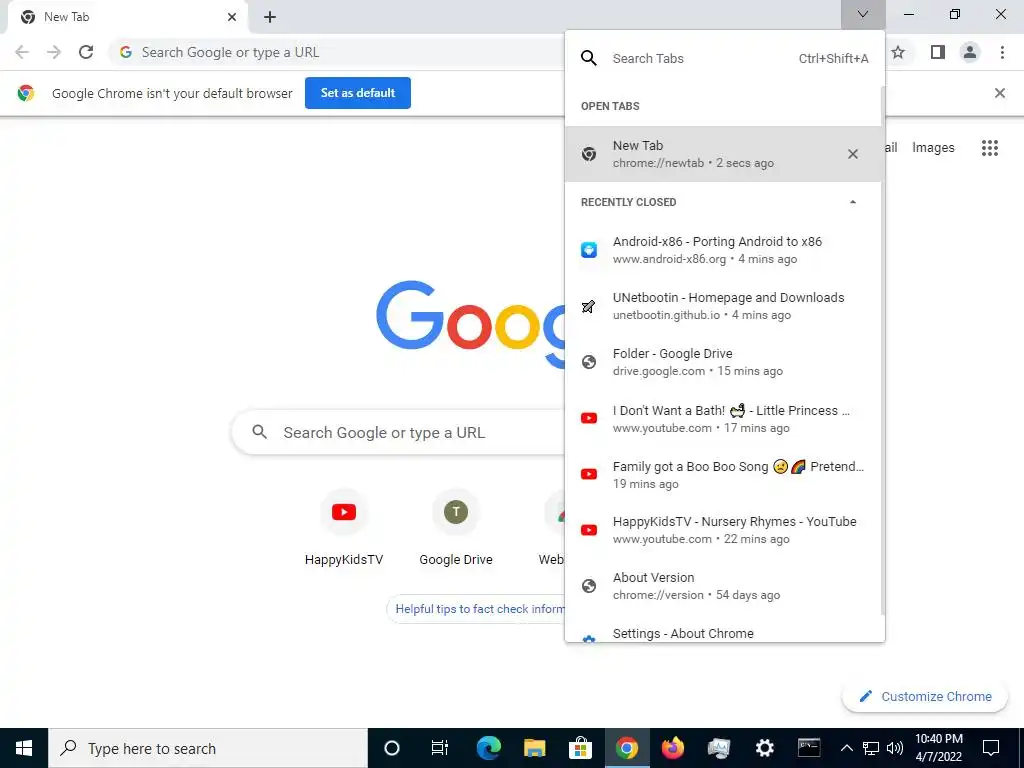The height and width of the screenshot is (768, 1024).
Task: Open the profile avatar menu
Action: tap(970, 52)
